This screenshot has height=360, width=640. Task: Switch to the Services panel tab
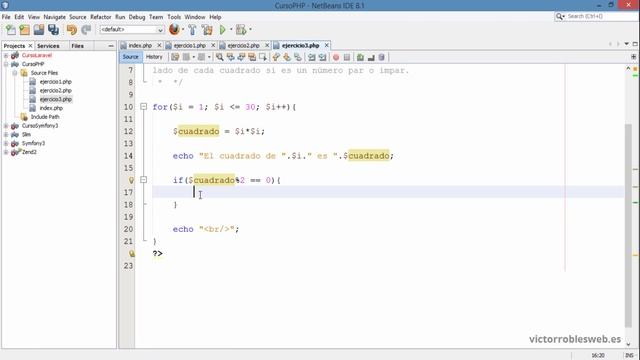click(48, 46)
